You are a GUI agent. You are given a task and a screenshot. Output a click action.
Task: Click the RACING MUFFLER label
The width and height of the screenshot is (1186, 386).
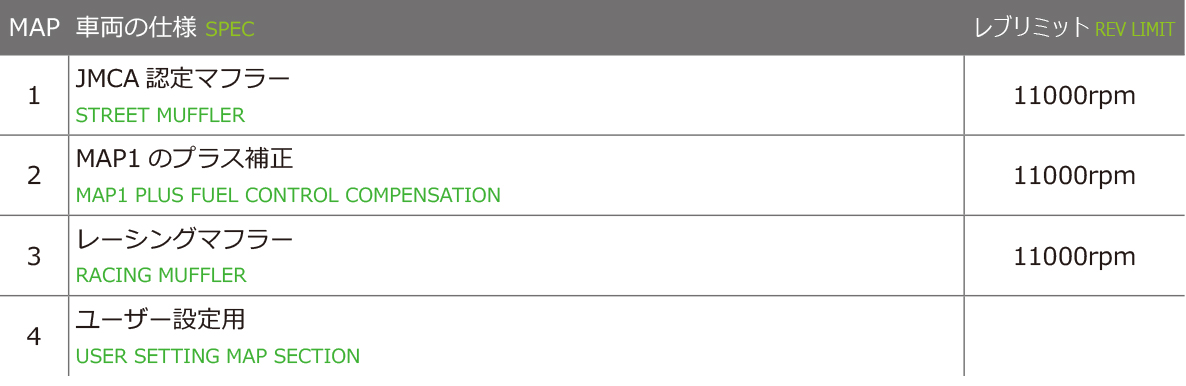161,275
